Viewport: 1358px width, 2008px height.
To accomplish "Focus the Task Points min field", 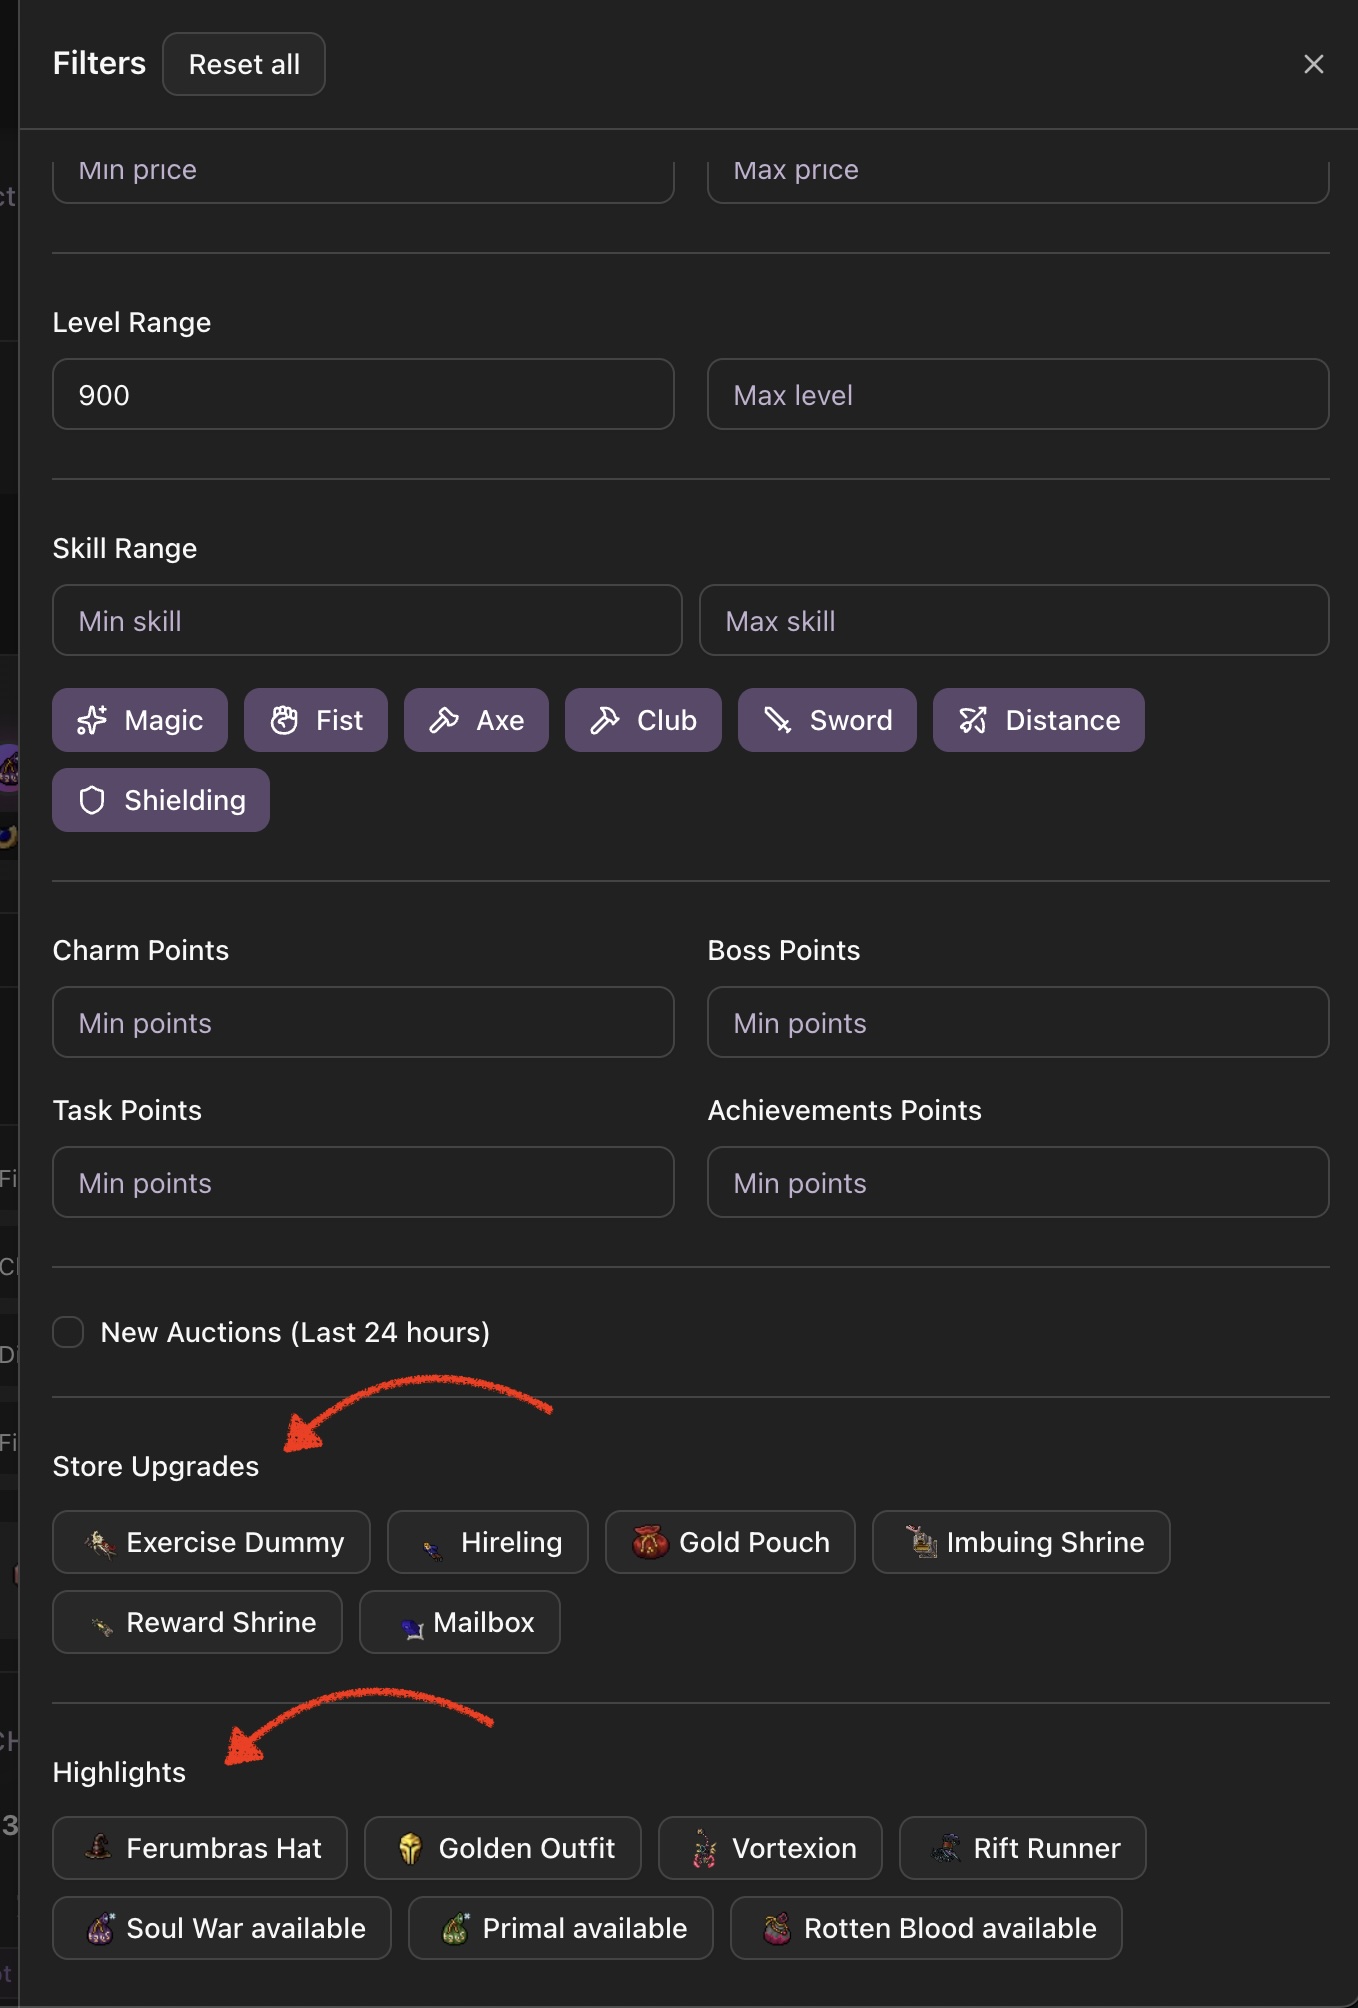I will tap(363, 1182).
